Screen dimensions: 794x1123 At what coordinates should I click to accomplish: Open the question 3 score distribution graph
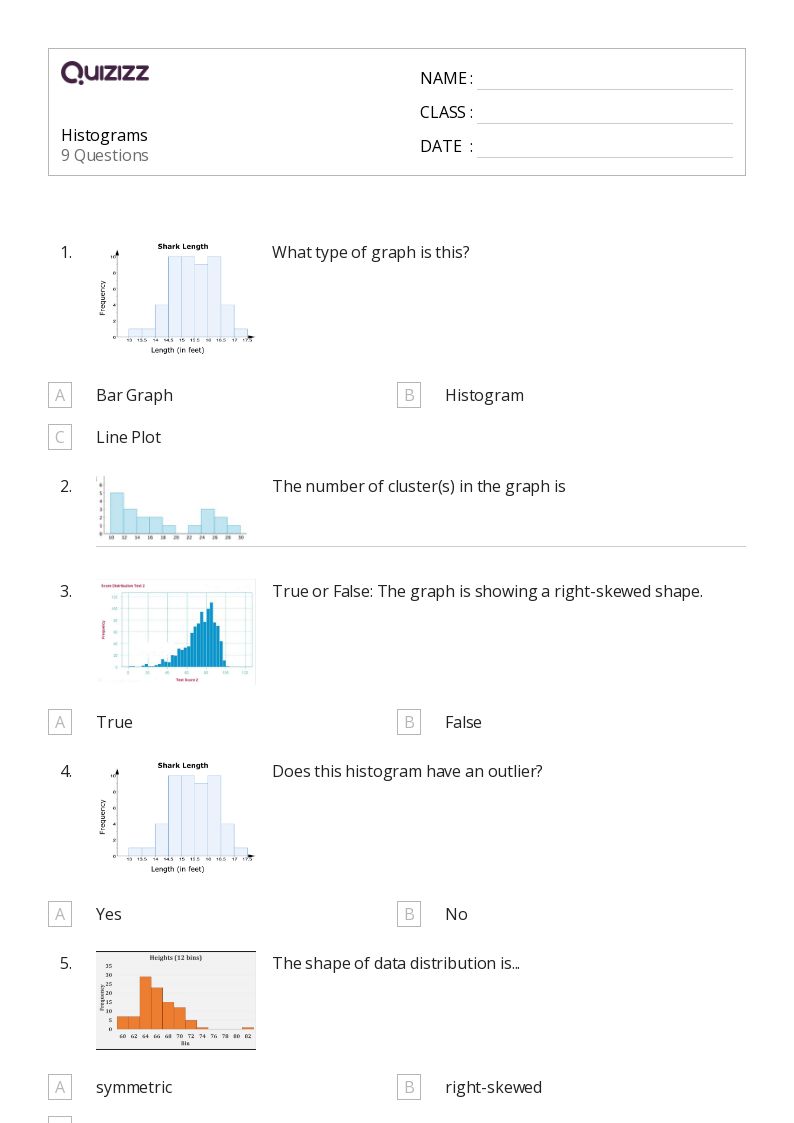(176, 632)
